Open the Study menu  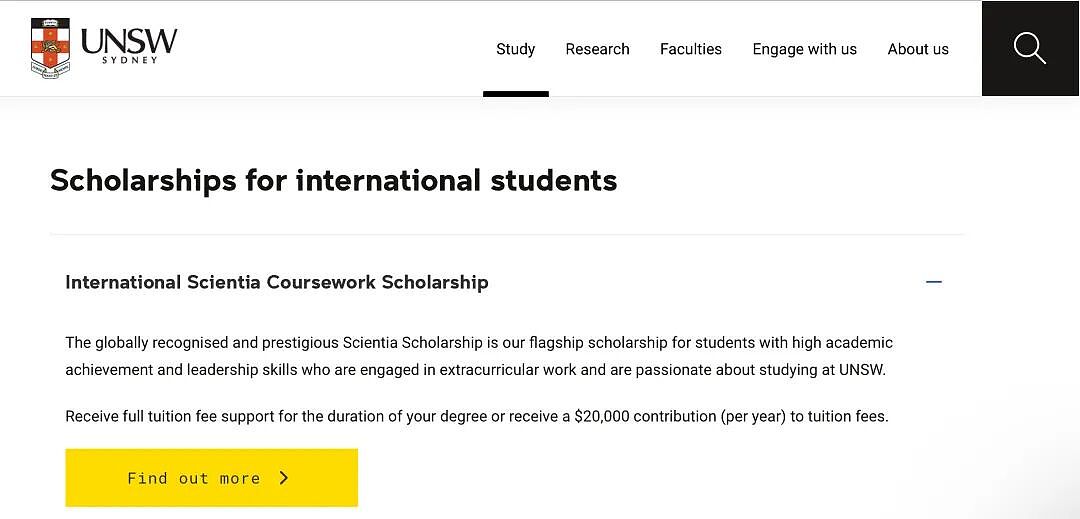[516, 49]
